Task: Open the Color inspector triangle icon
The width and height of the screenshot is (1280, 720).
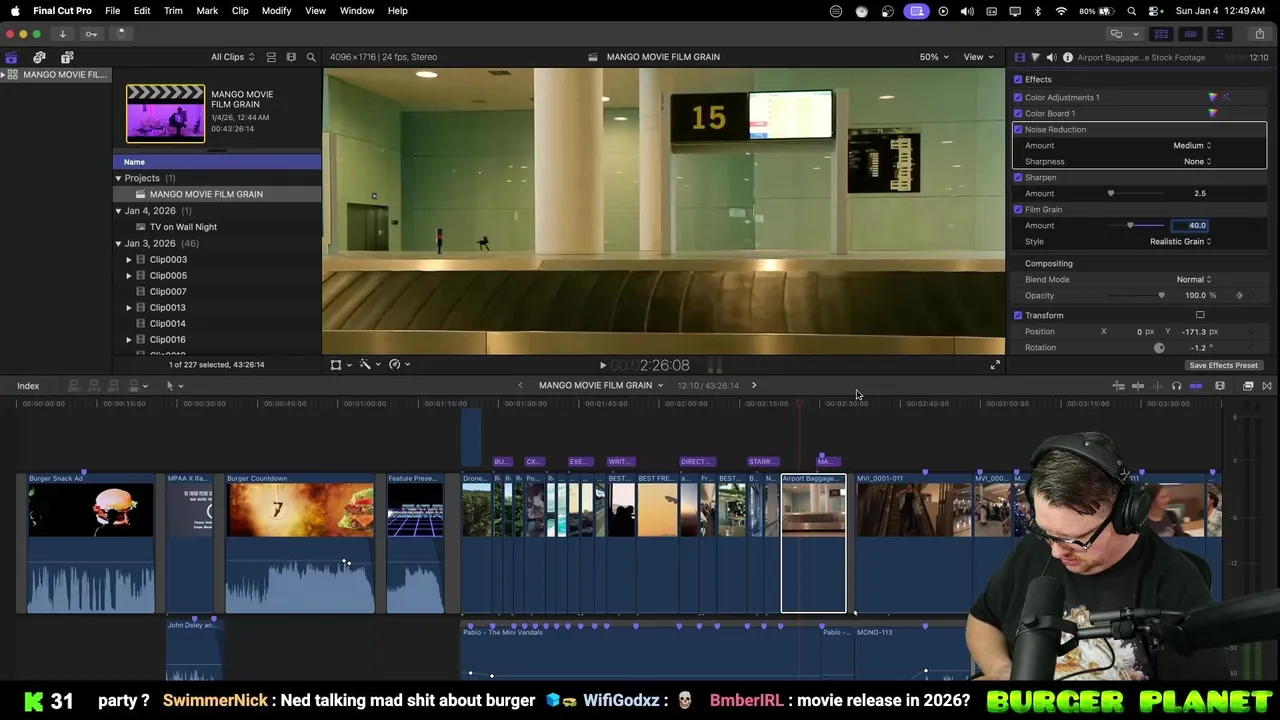Action: pos(1035,57)
